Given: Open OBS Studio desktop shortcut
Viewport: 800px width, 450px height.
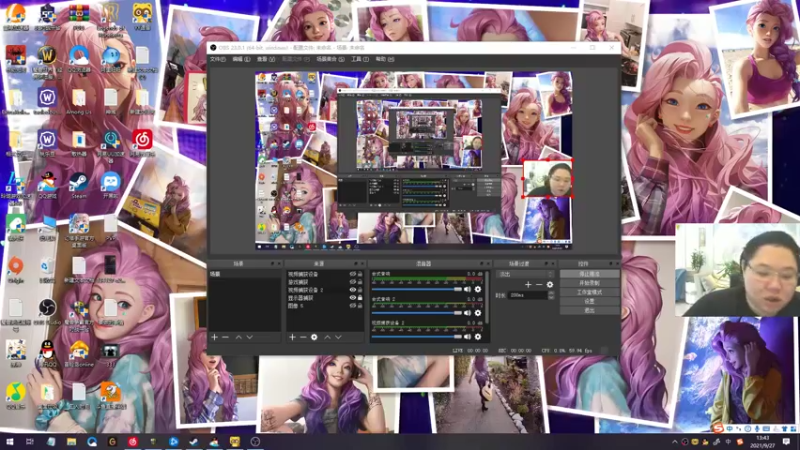Looking at the screenshot, I should pos(47,311).
